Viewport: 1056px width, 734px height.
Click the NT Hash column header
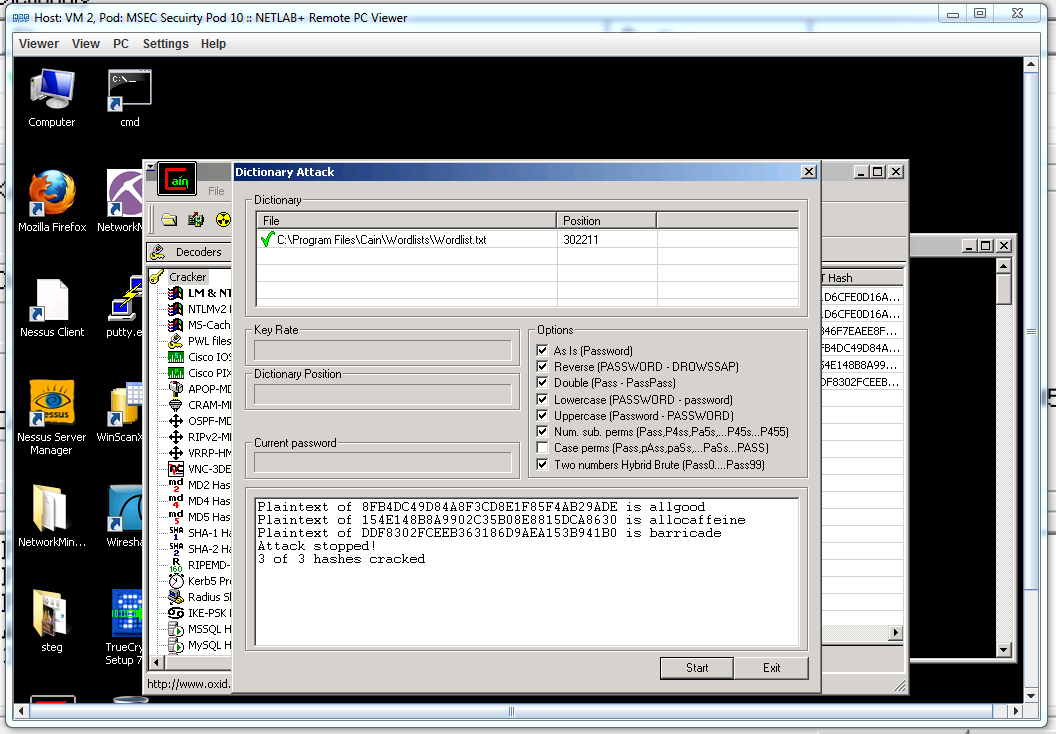tap(862, 277)
